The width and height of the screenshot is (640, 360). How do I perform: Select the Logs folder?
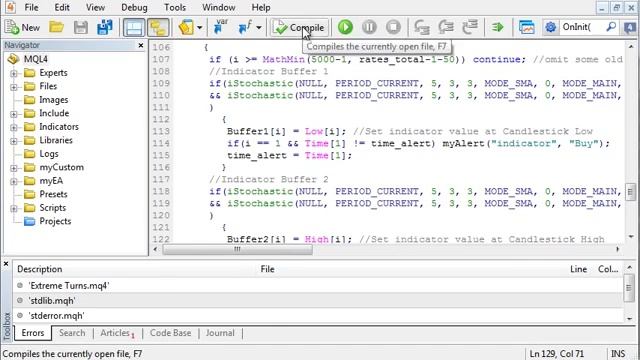(x=49, y=154)
